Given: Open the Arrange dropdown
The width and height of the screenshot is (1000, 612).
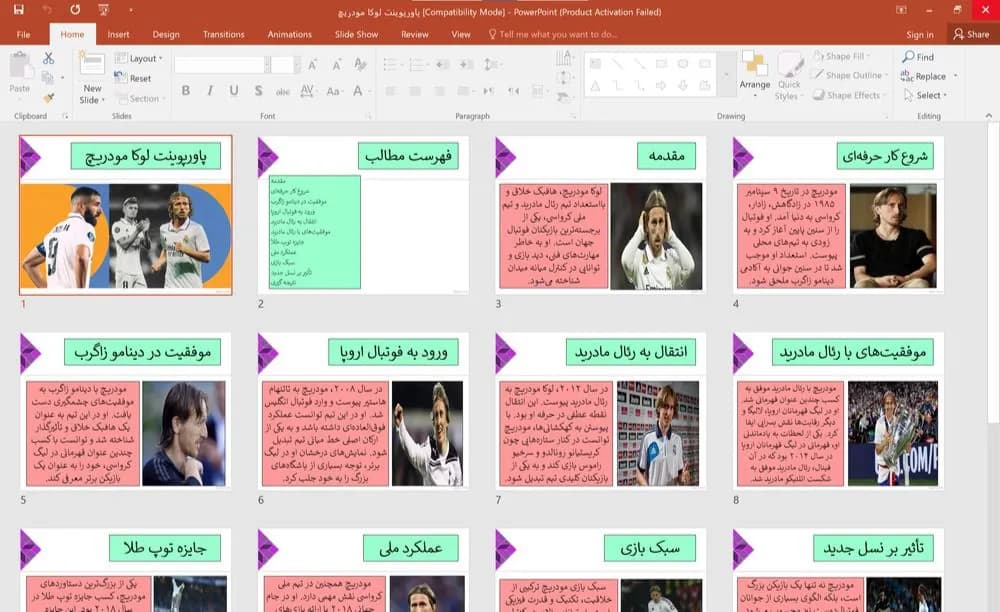Looking at the screenshot, I should pyautogui.click(x=755, y=75).
